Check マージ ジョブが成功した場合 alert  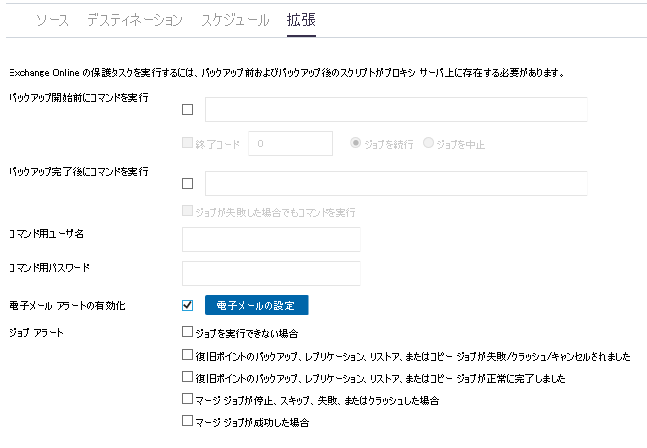click(187, 421)
